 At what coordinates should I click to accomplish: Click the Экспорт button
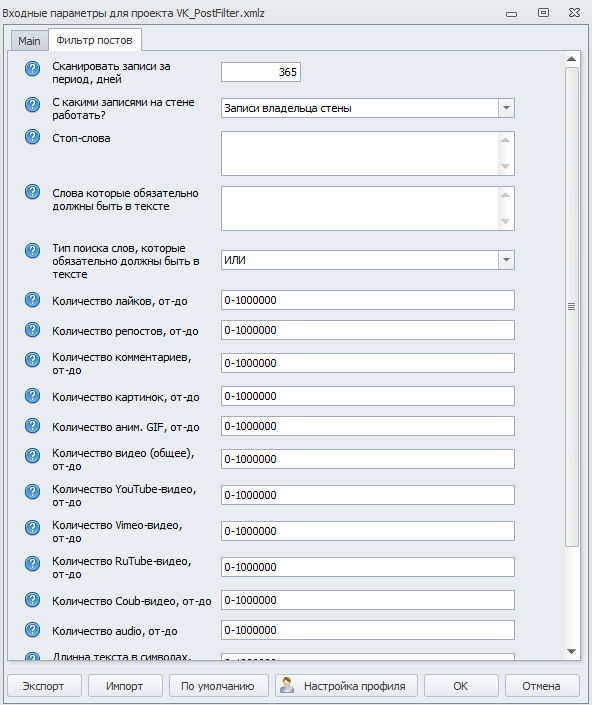(x=44, y=686)
